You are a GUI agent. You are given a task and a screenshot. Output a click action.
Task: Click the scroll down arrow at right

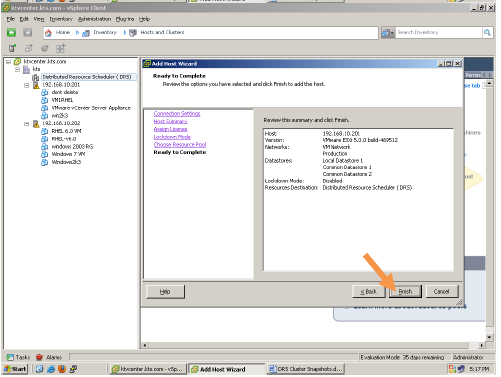[489, 338]
